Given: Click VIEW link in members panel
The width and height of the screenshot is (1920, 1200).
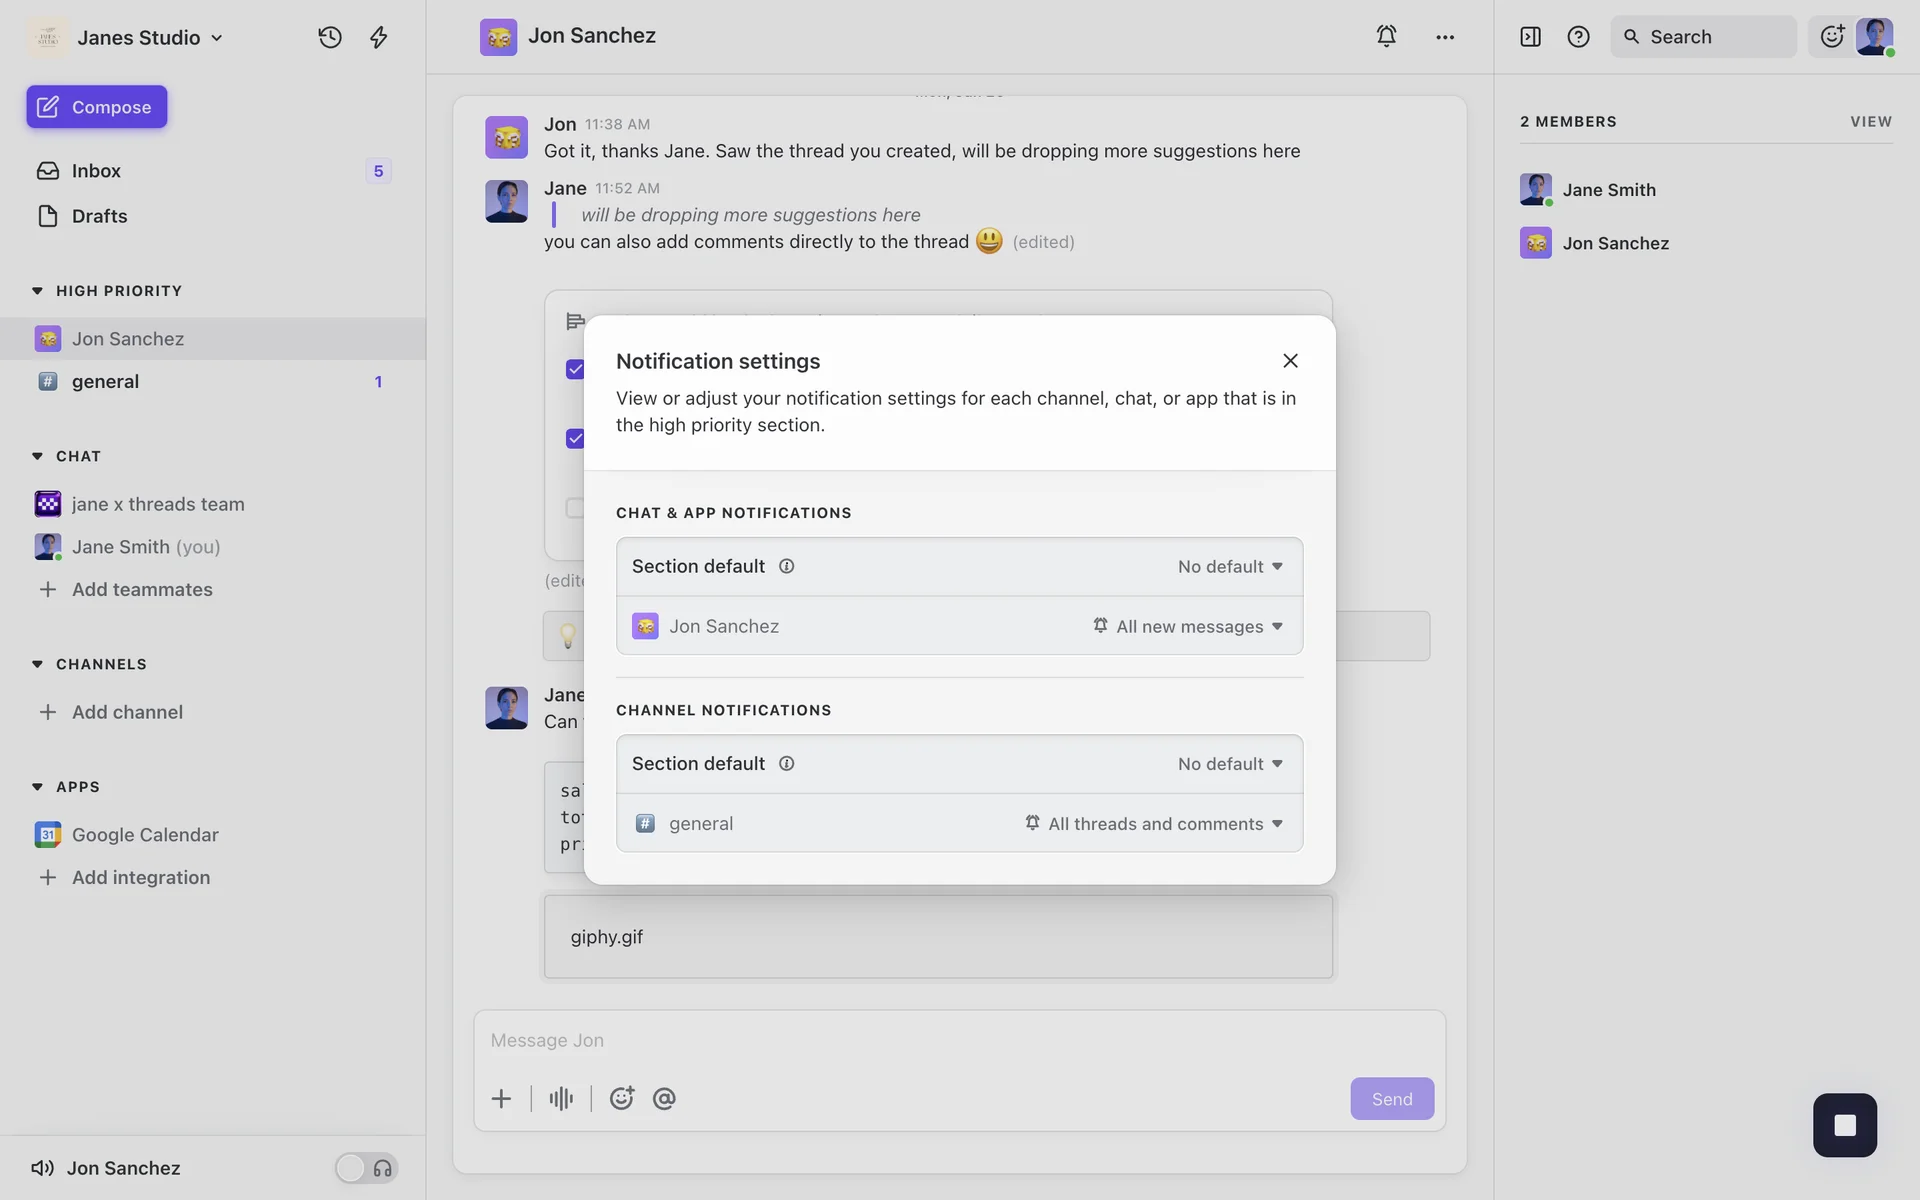Looking at the screenshot, I should point(1870,122).
